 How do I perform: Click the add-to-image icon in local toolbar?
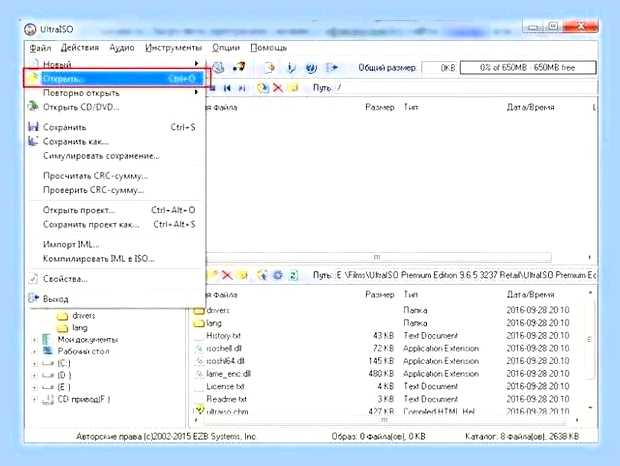click(x=262, y=275)
